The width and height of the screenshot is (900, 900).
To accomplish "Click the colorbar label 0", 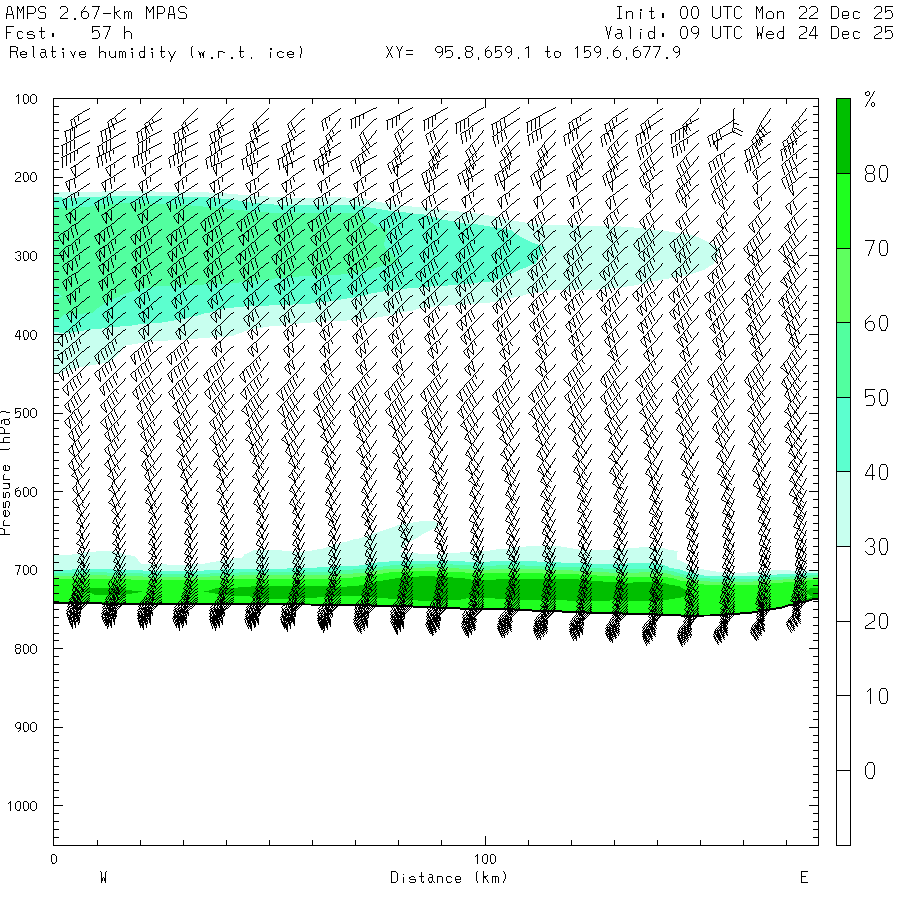I will click(x=870, y=771).
